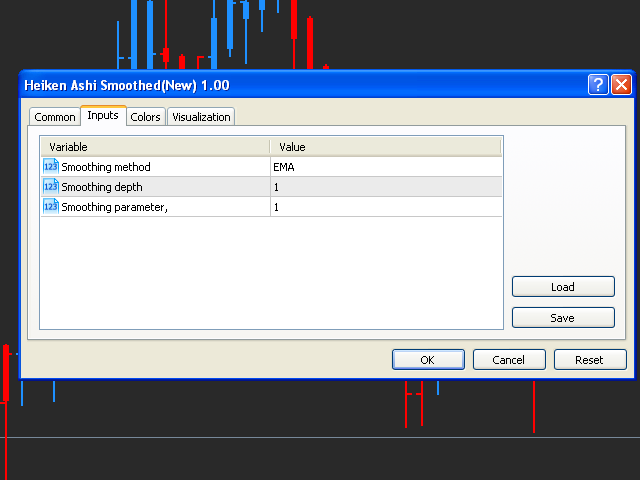The image size is (640, 480).
Task: Dismiss the dialog with Cancel
Action: (509, 360)
